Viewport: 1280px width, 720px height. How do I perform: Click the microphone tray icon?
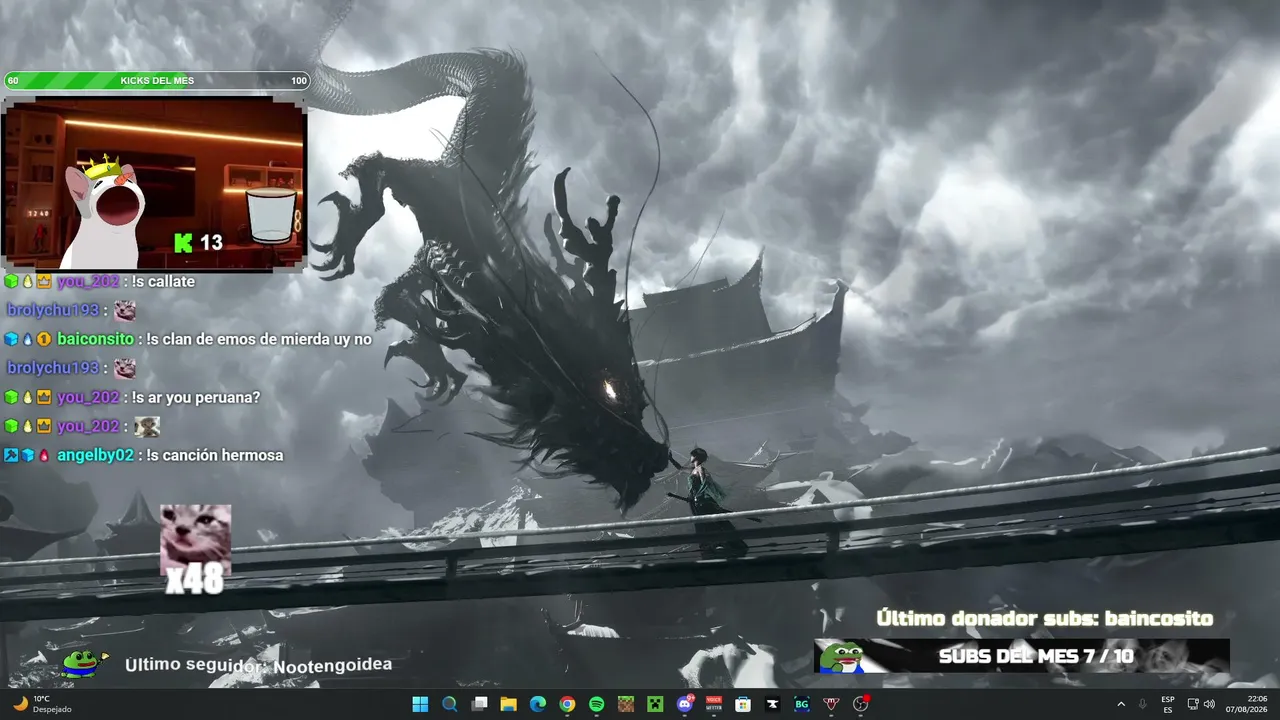pos(1142,704)
